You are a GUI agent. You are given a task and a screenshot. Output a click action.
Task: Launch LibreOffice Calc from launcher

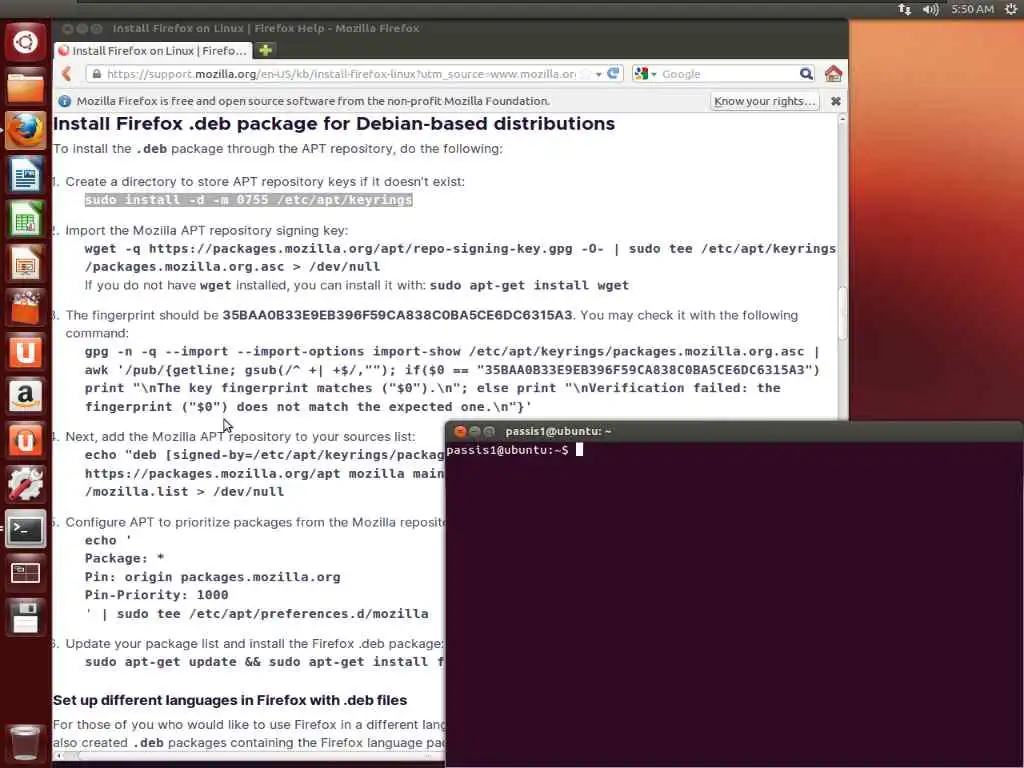click(25, 219)
